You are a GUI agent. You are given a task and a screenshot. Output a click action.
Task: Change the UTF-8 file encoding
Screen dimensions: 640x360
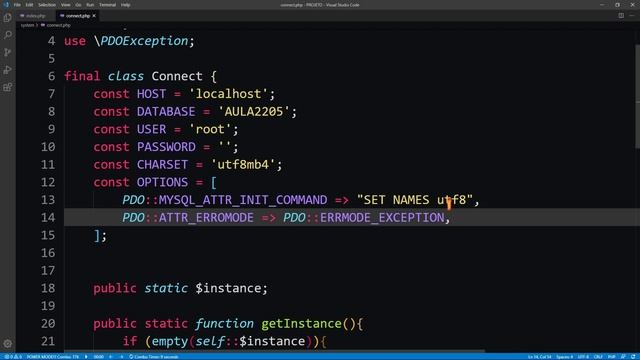pyautogui.click(x=583, y=357)
